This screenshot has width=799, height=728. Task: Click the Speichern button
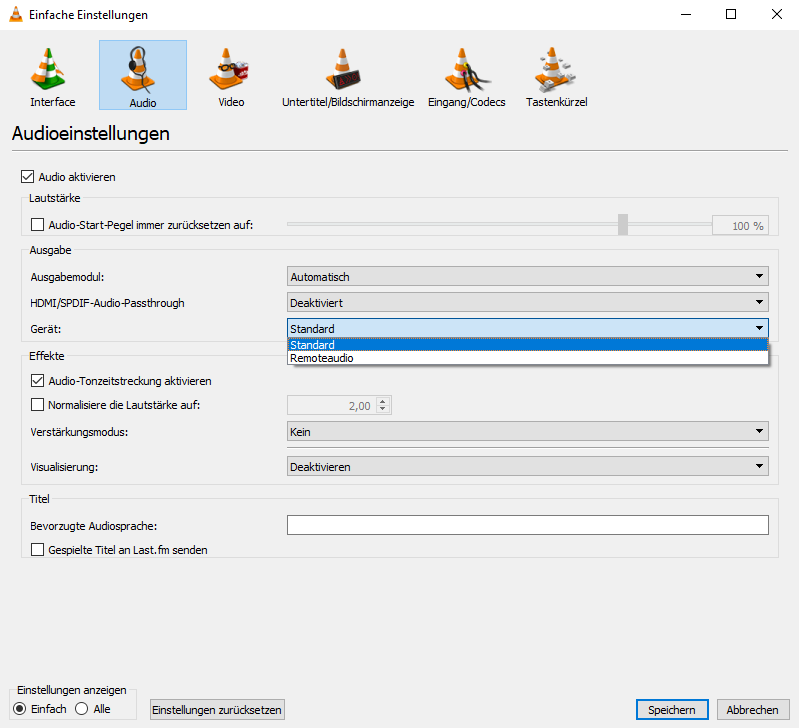671,710
